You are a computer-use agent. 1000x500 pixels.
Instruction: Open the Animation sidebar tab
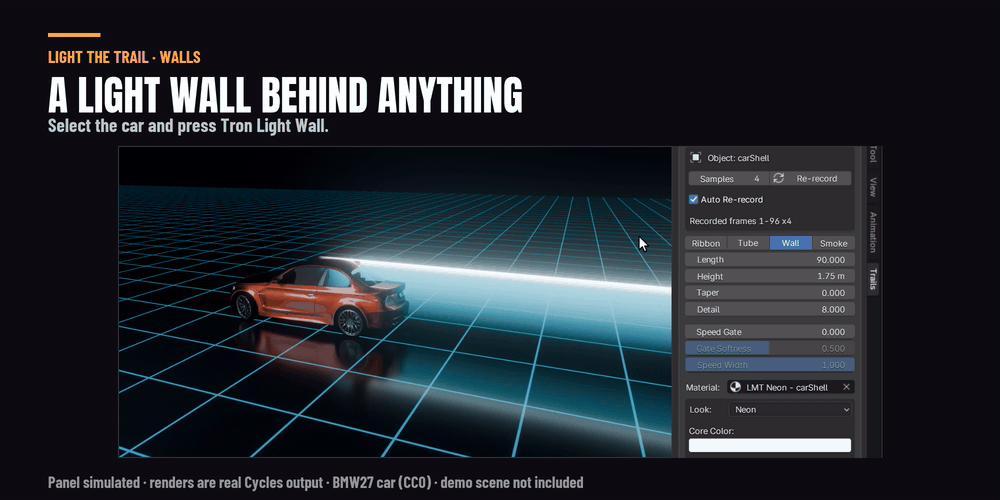click(x=873, y=232)
